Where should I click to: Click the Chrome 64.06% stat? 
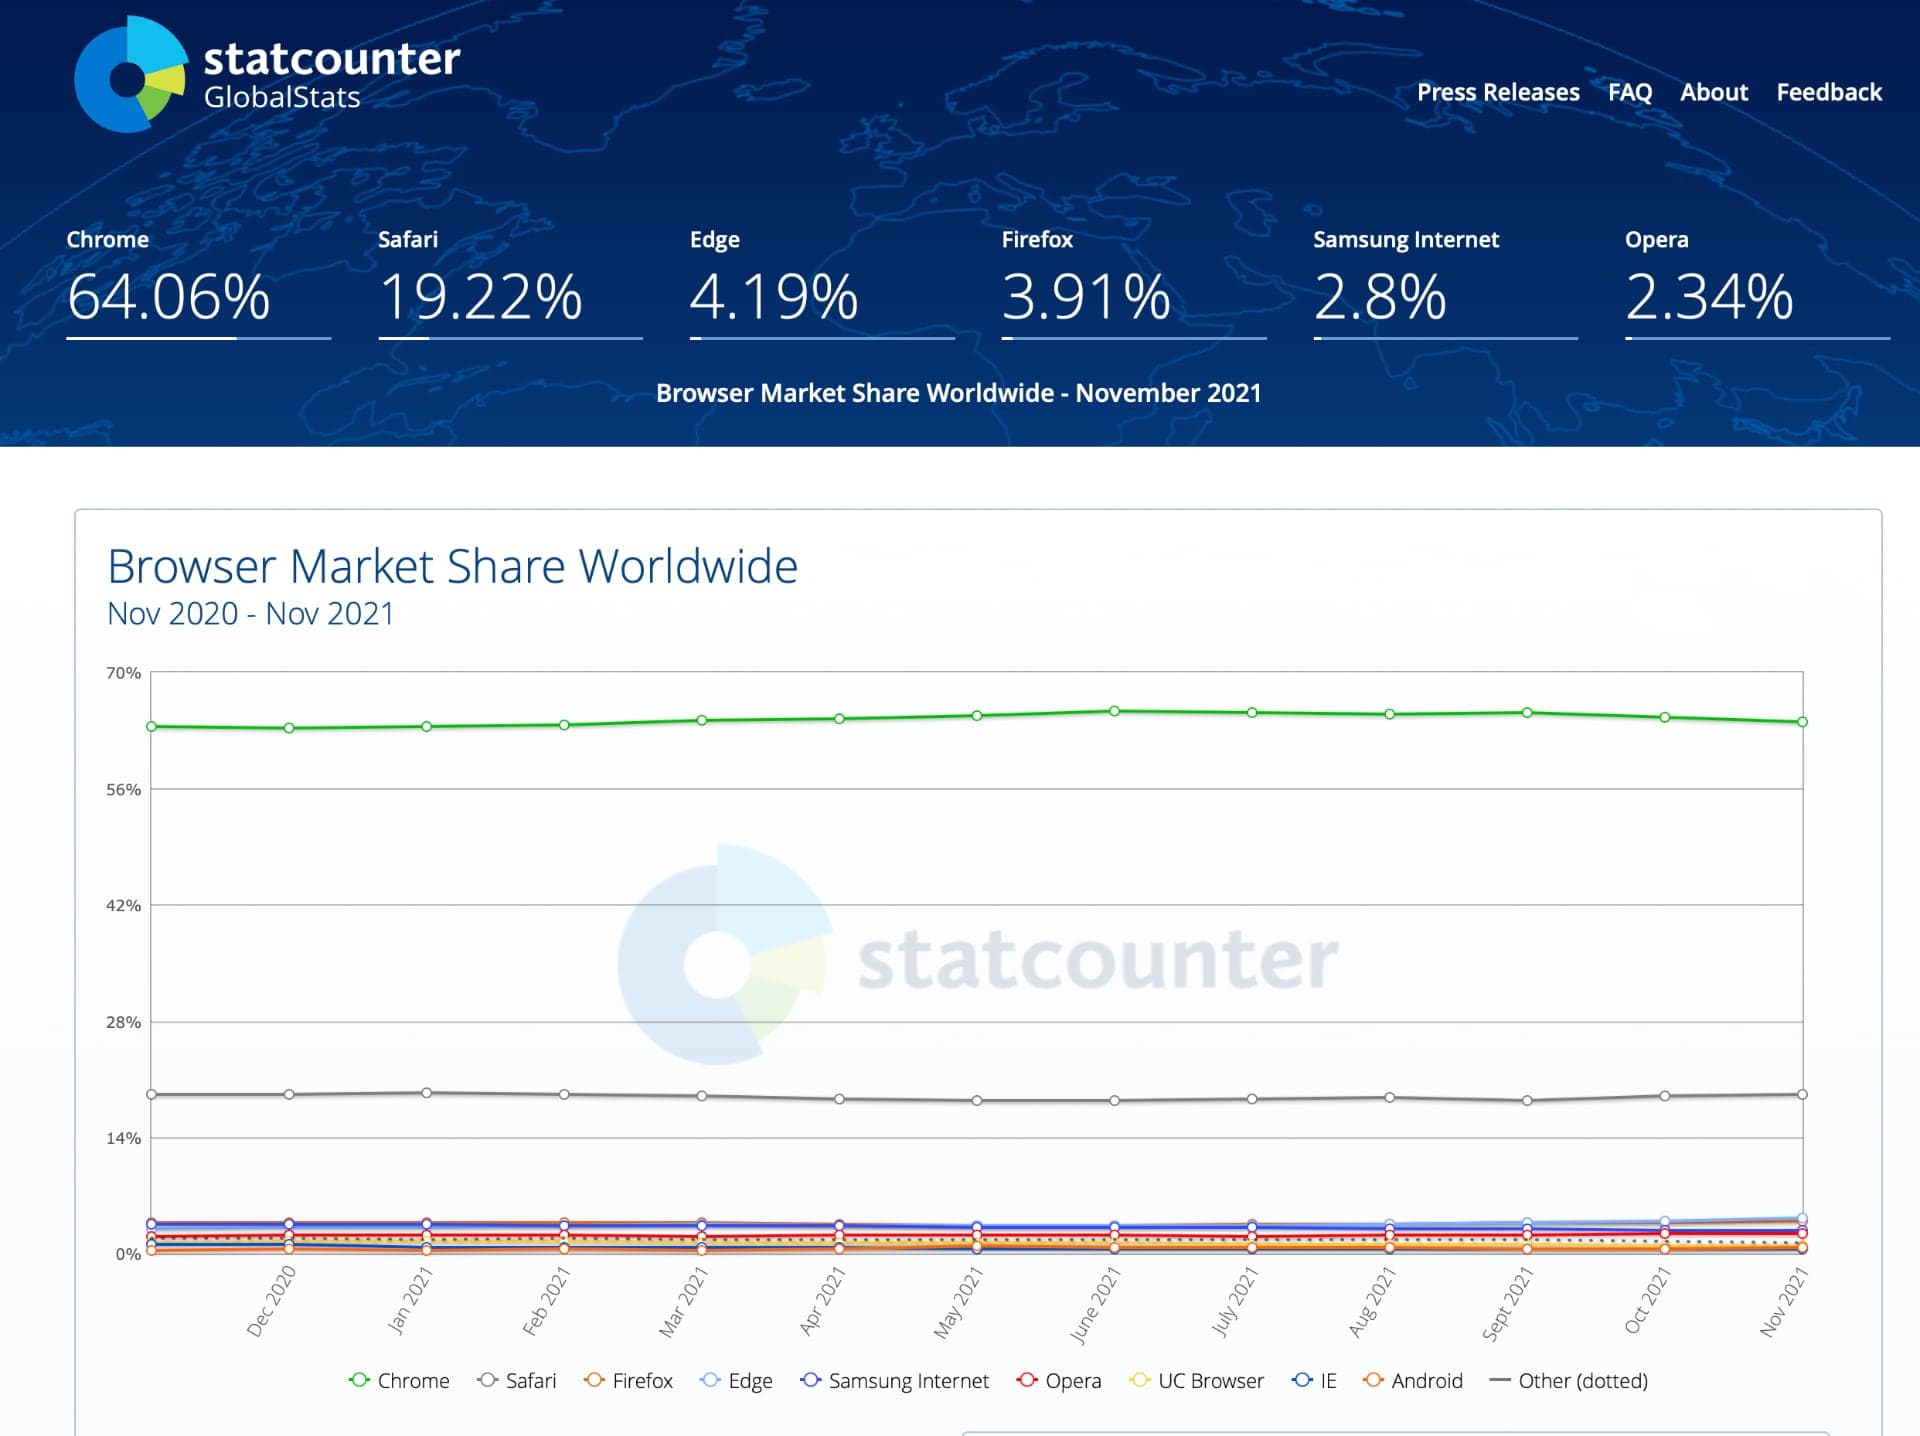(x=168, y=297)
